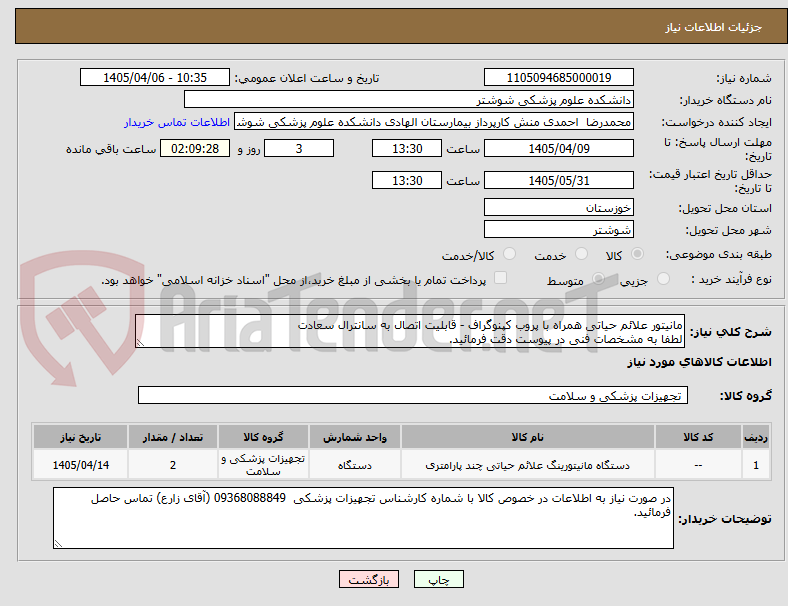Click the price validity time 13:30 field
This screenshot has width=788, height=606.
pos(407,180)
